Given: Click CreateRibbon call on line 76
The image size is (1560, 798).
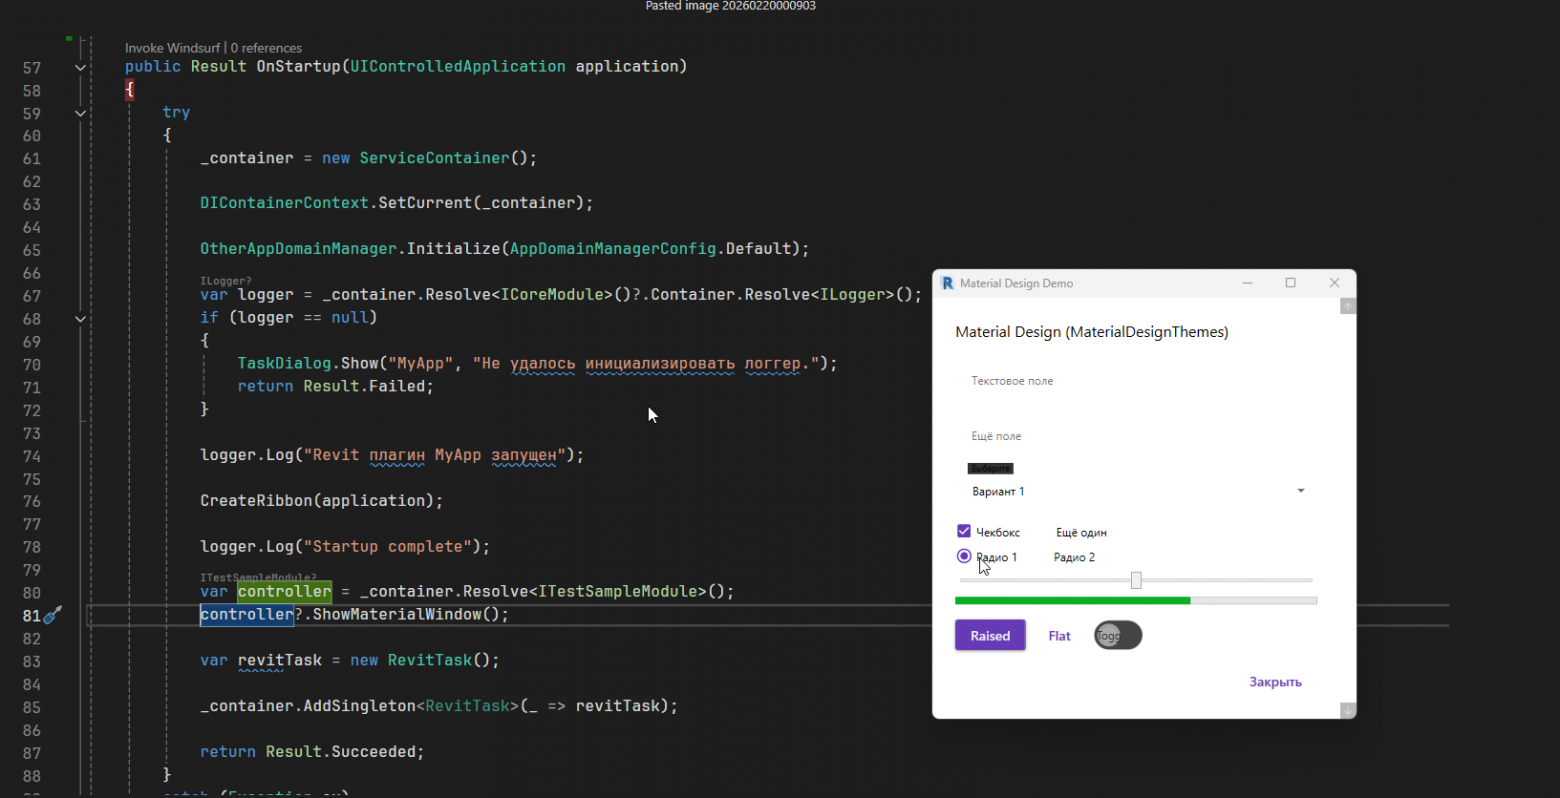Looking at the screenshot, I should pos(256,501).
